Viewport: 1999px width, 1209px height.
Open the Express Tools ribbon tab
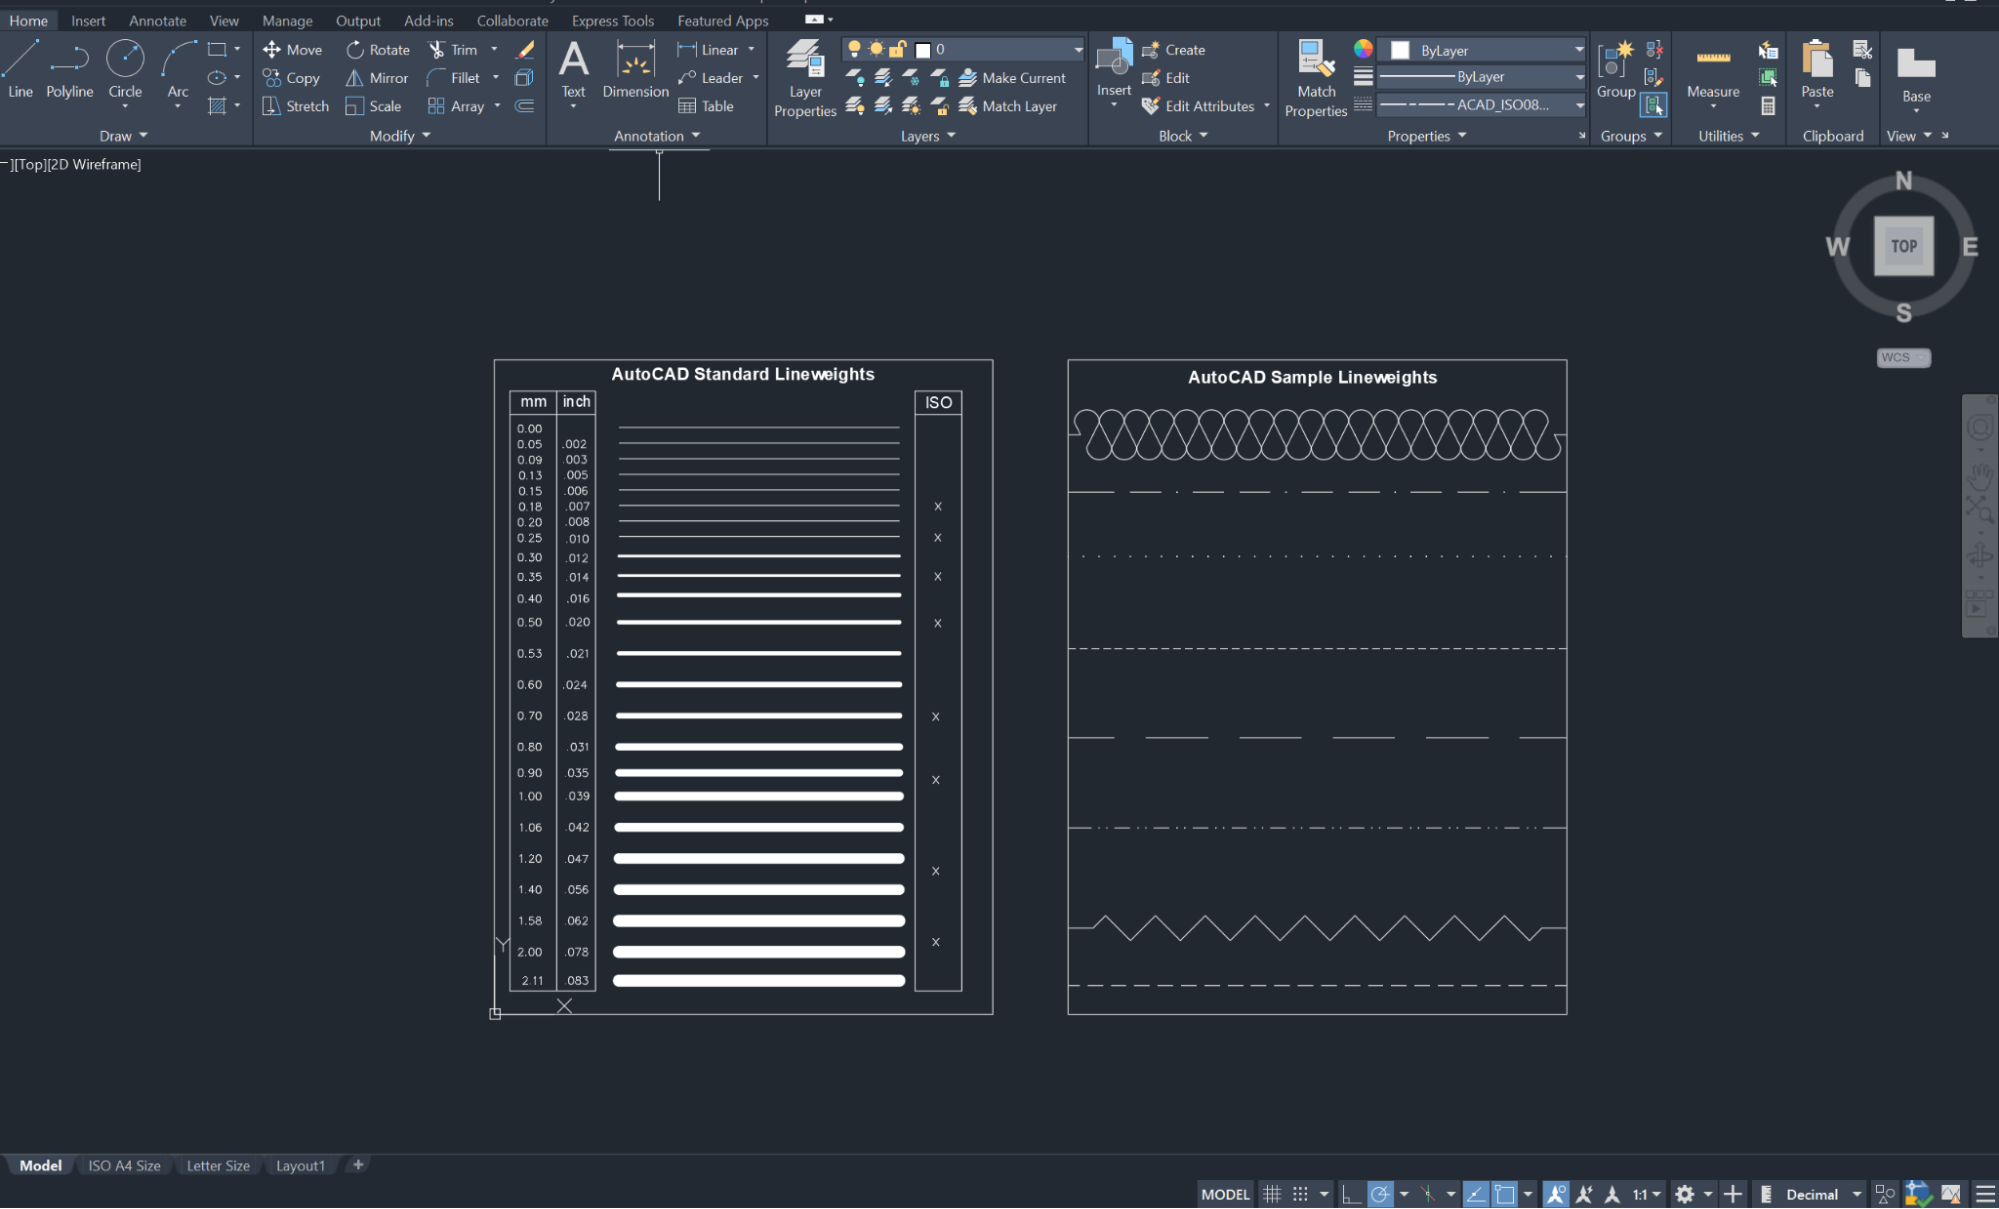(x=612, y=20)
